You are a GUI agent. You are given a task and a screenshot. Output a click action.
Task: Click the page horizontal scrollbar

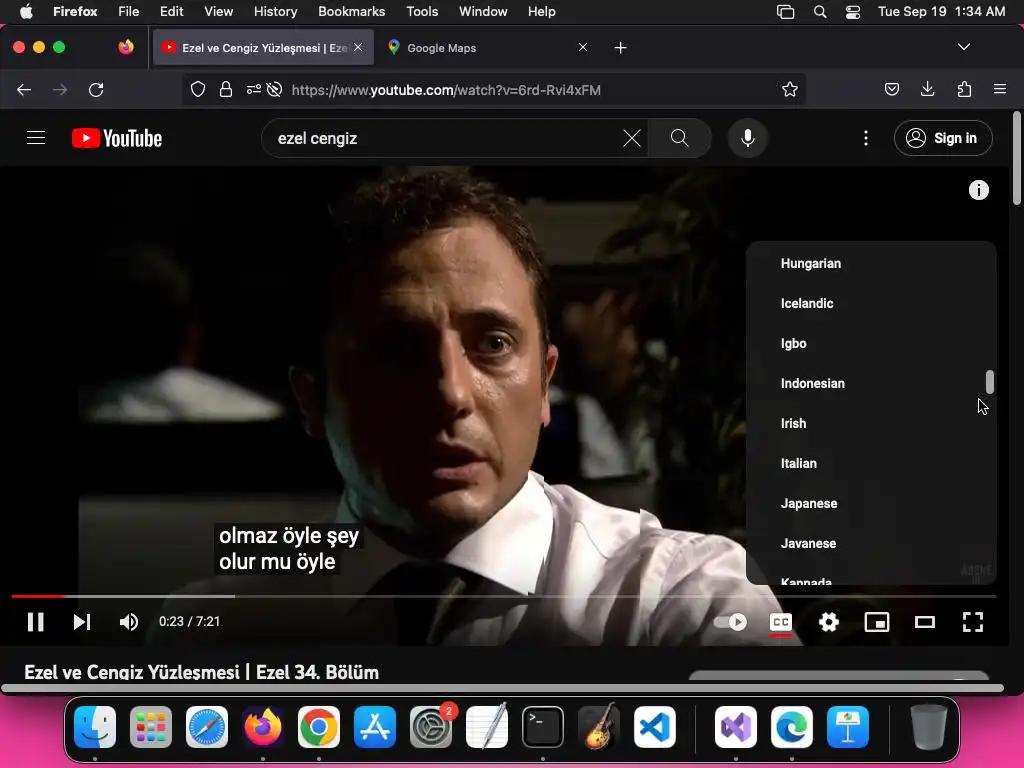(x=503, y=688)
